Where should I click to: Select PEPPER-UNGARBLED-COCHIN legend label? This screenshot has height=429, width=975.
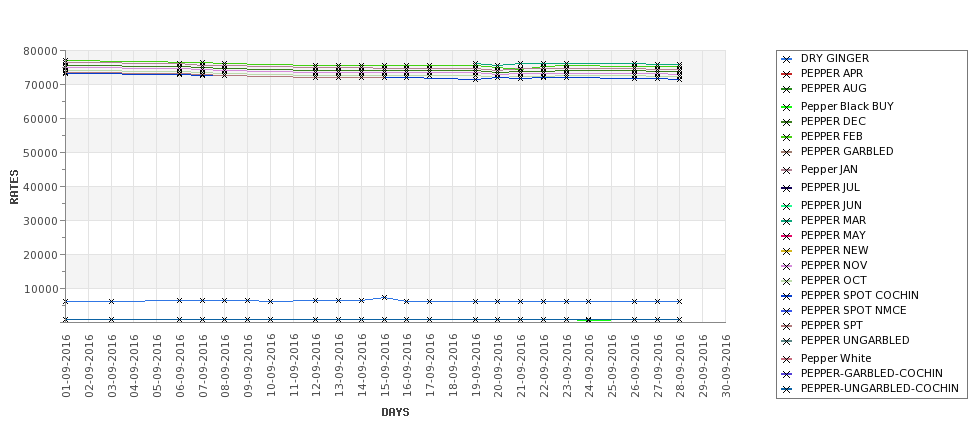879,389
